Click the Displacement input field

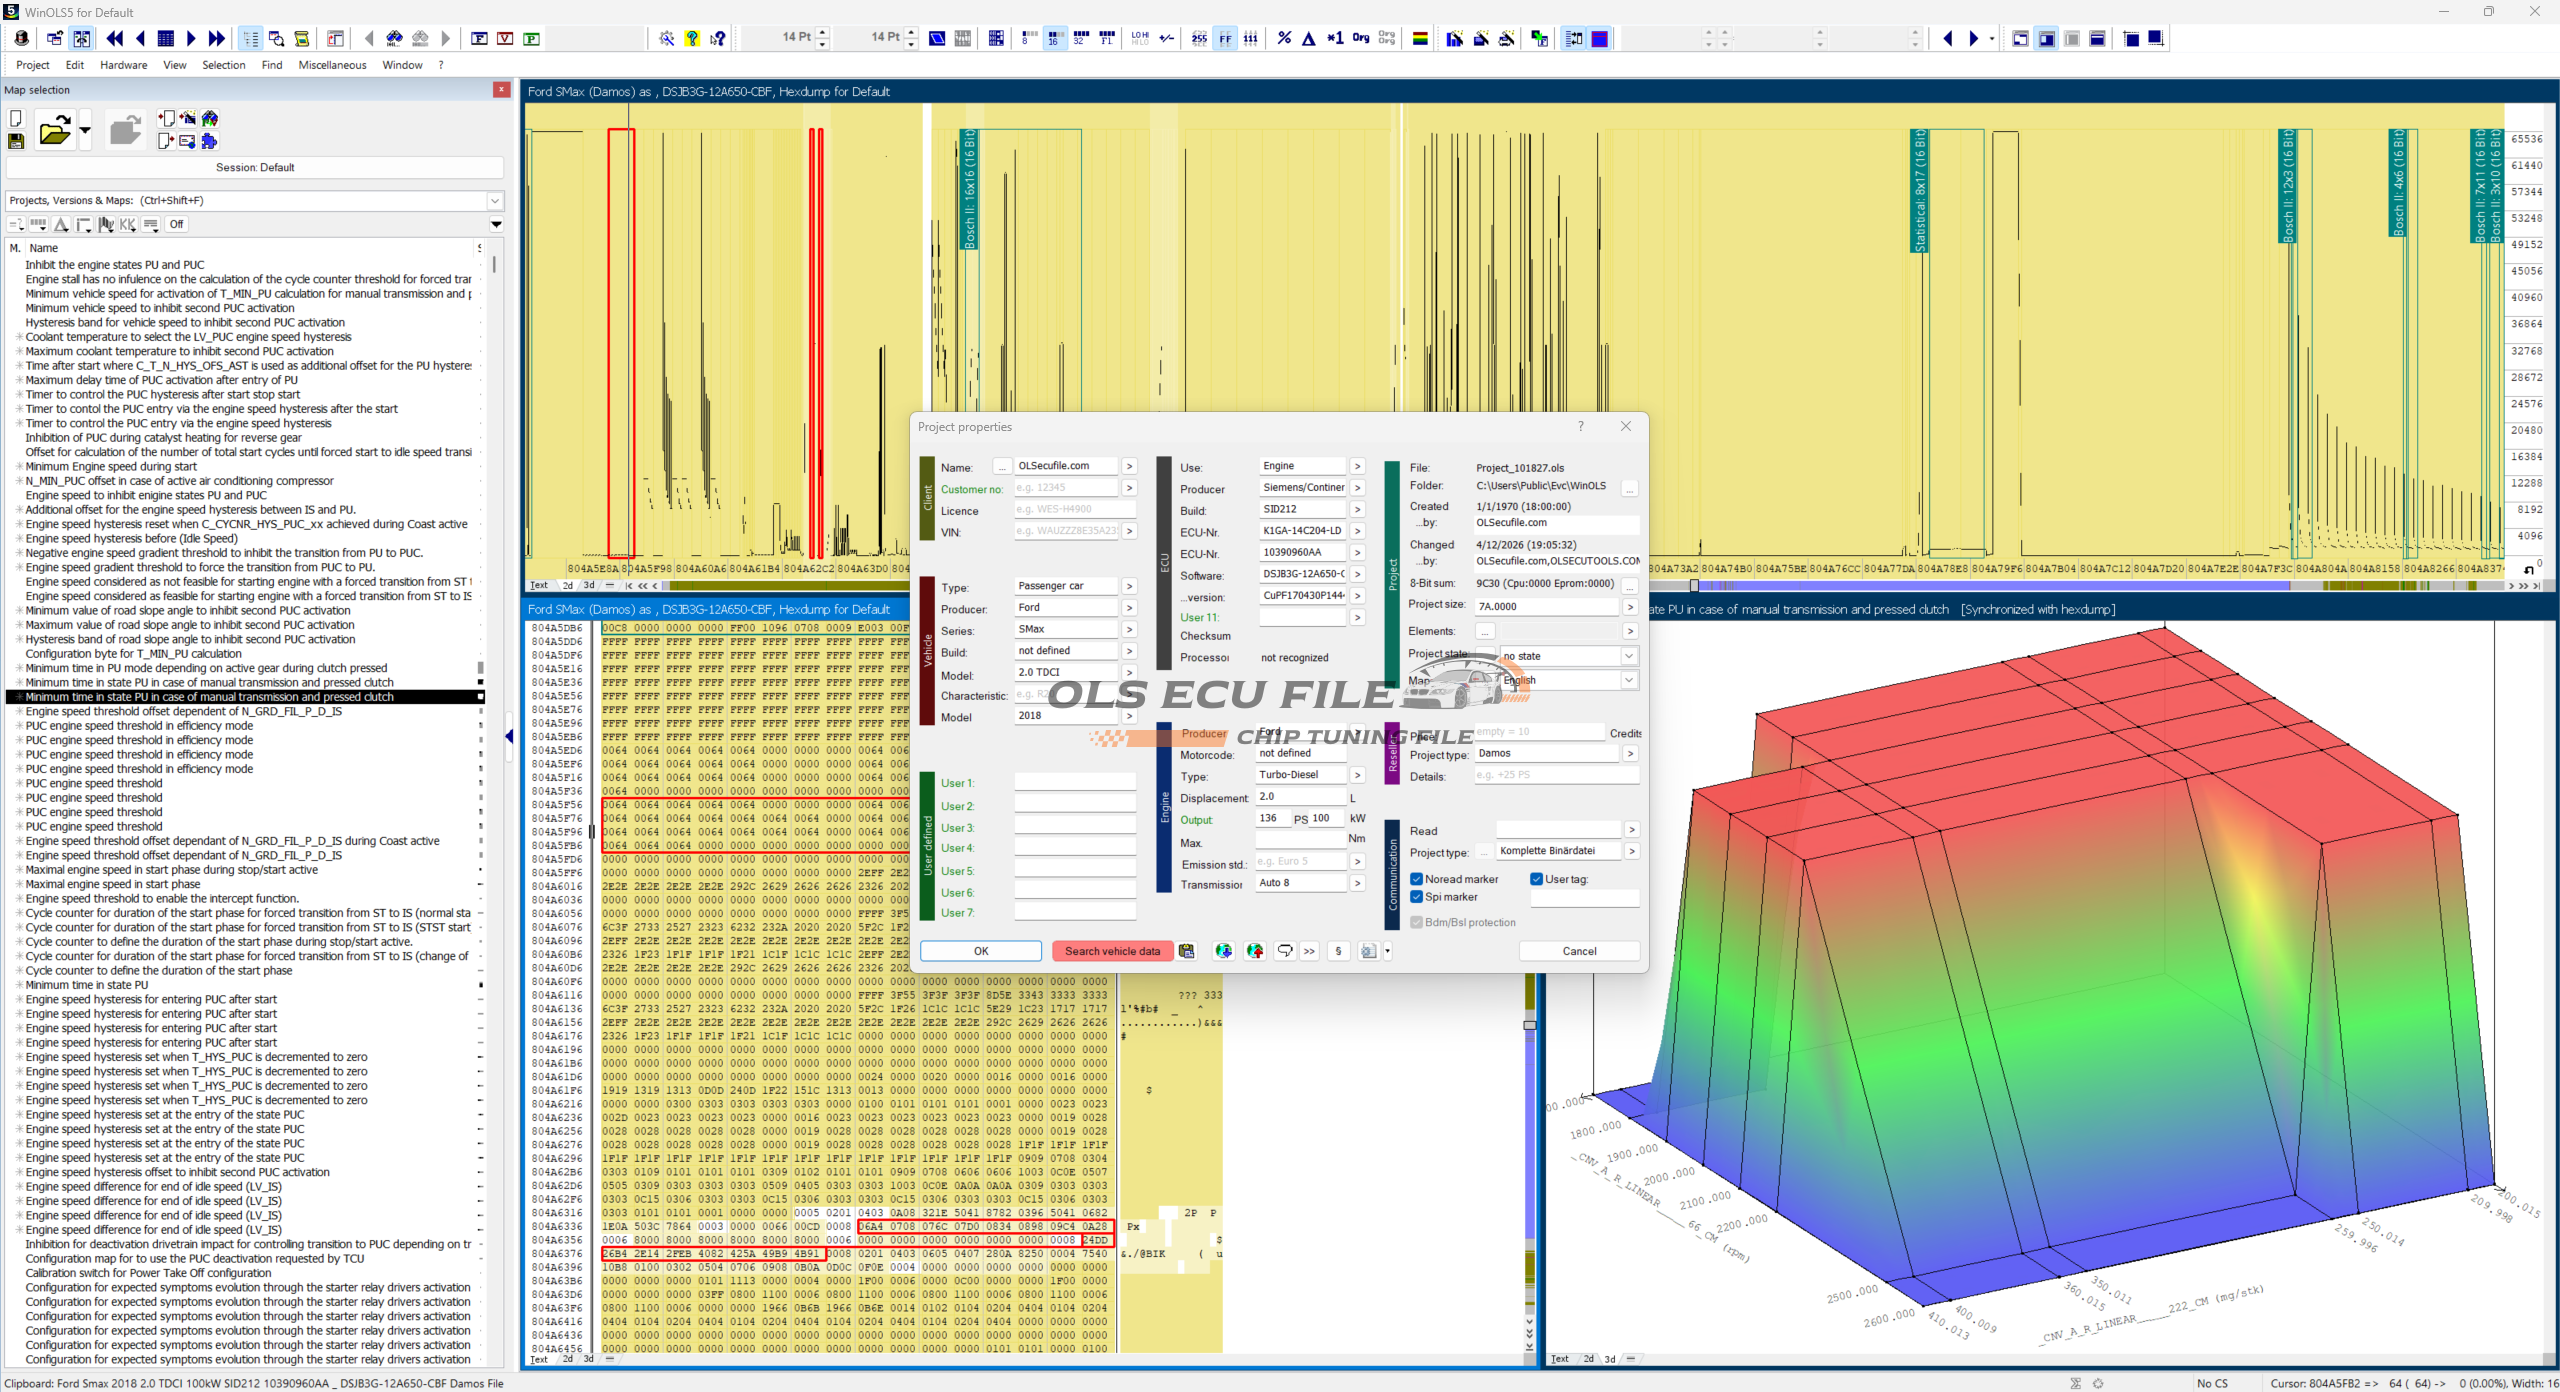pos(1299,797)
